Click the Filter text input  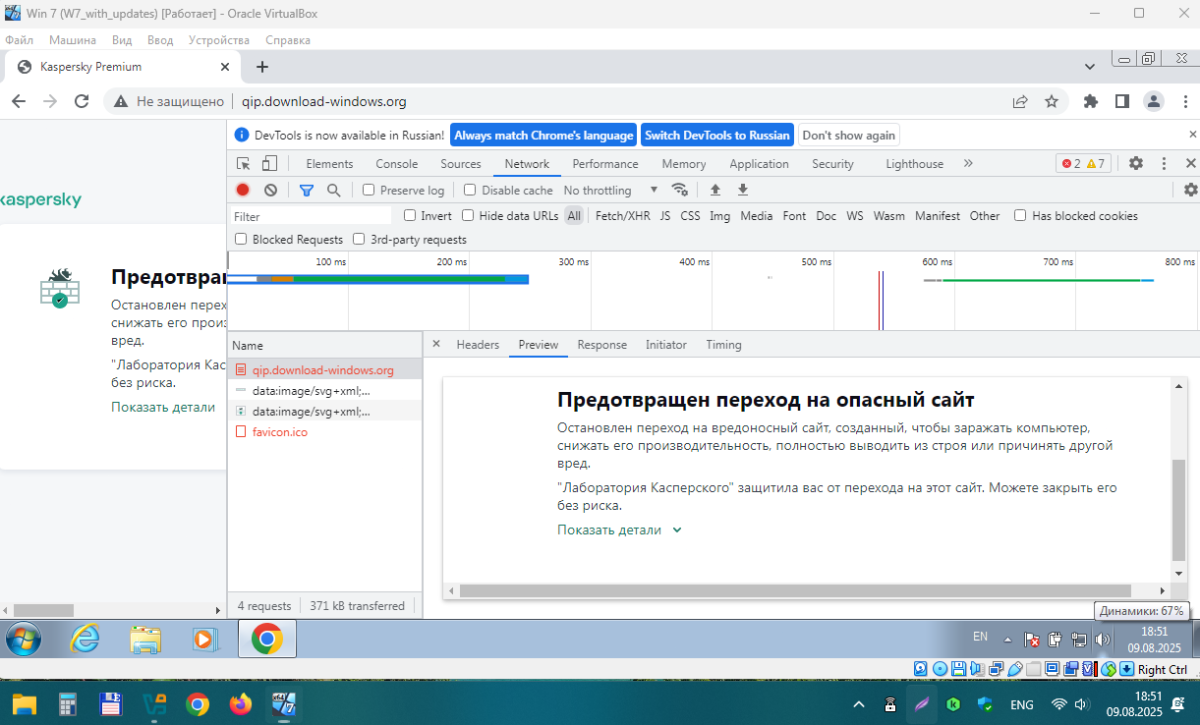click(312, 216)
